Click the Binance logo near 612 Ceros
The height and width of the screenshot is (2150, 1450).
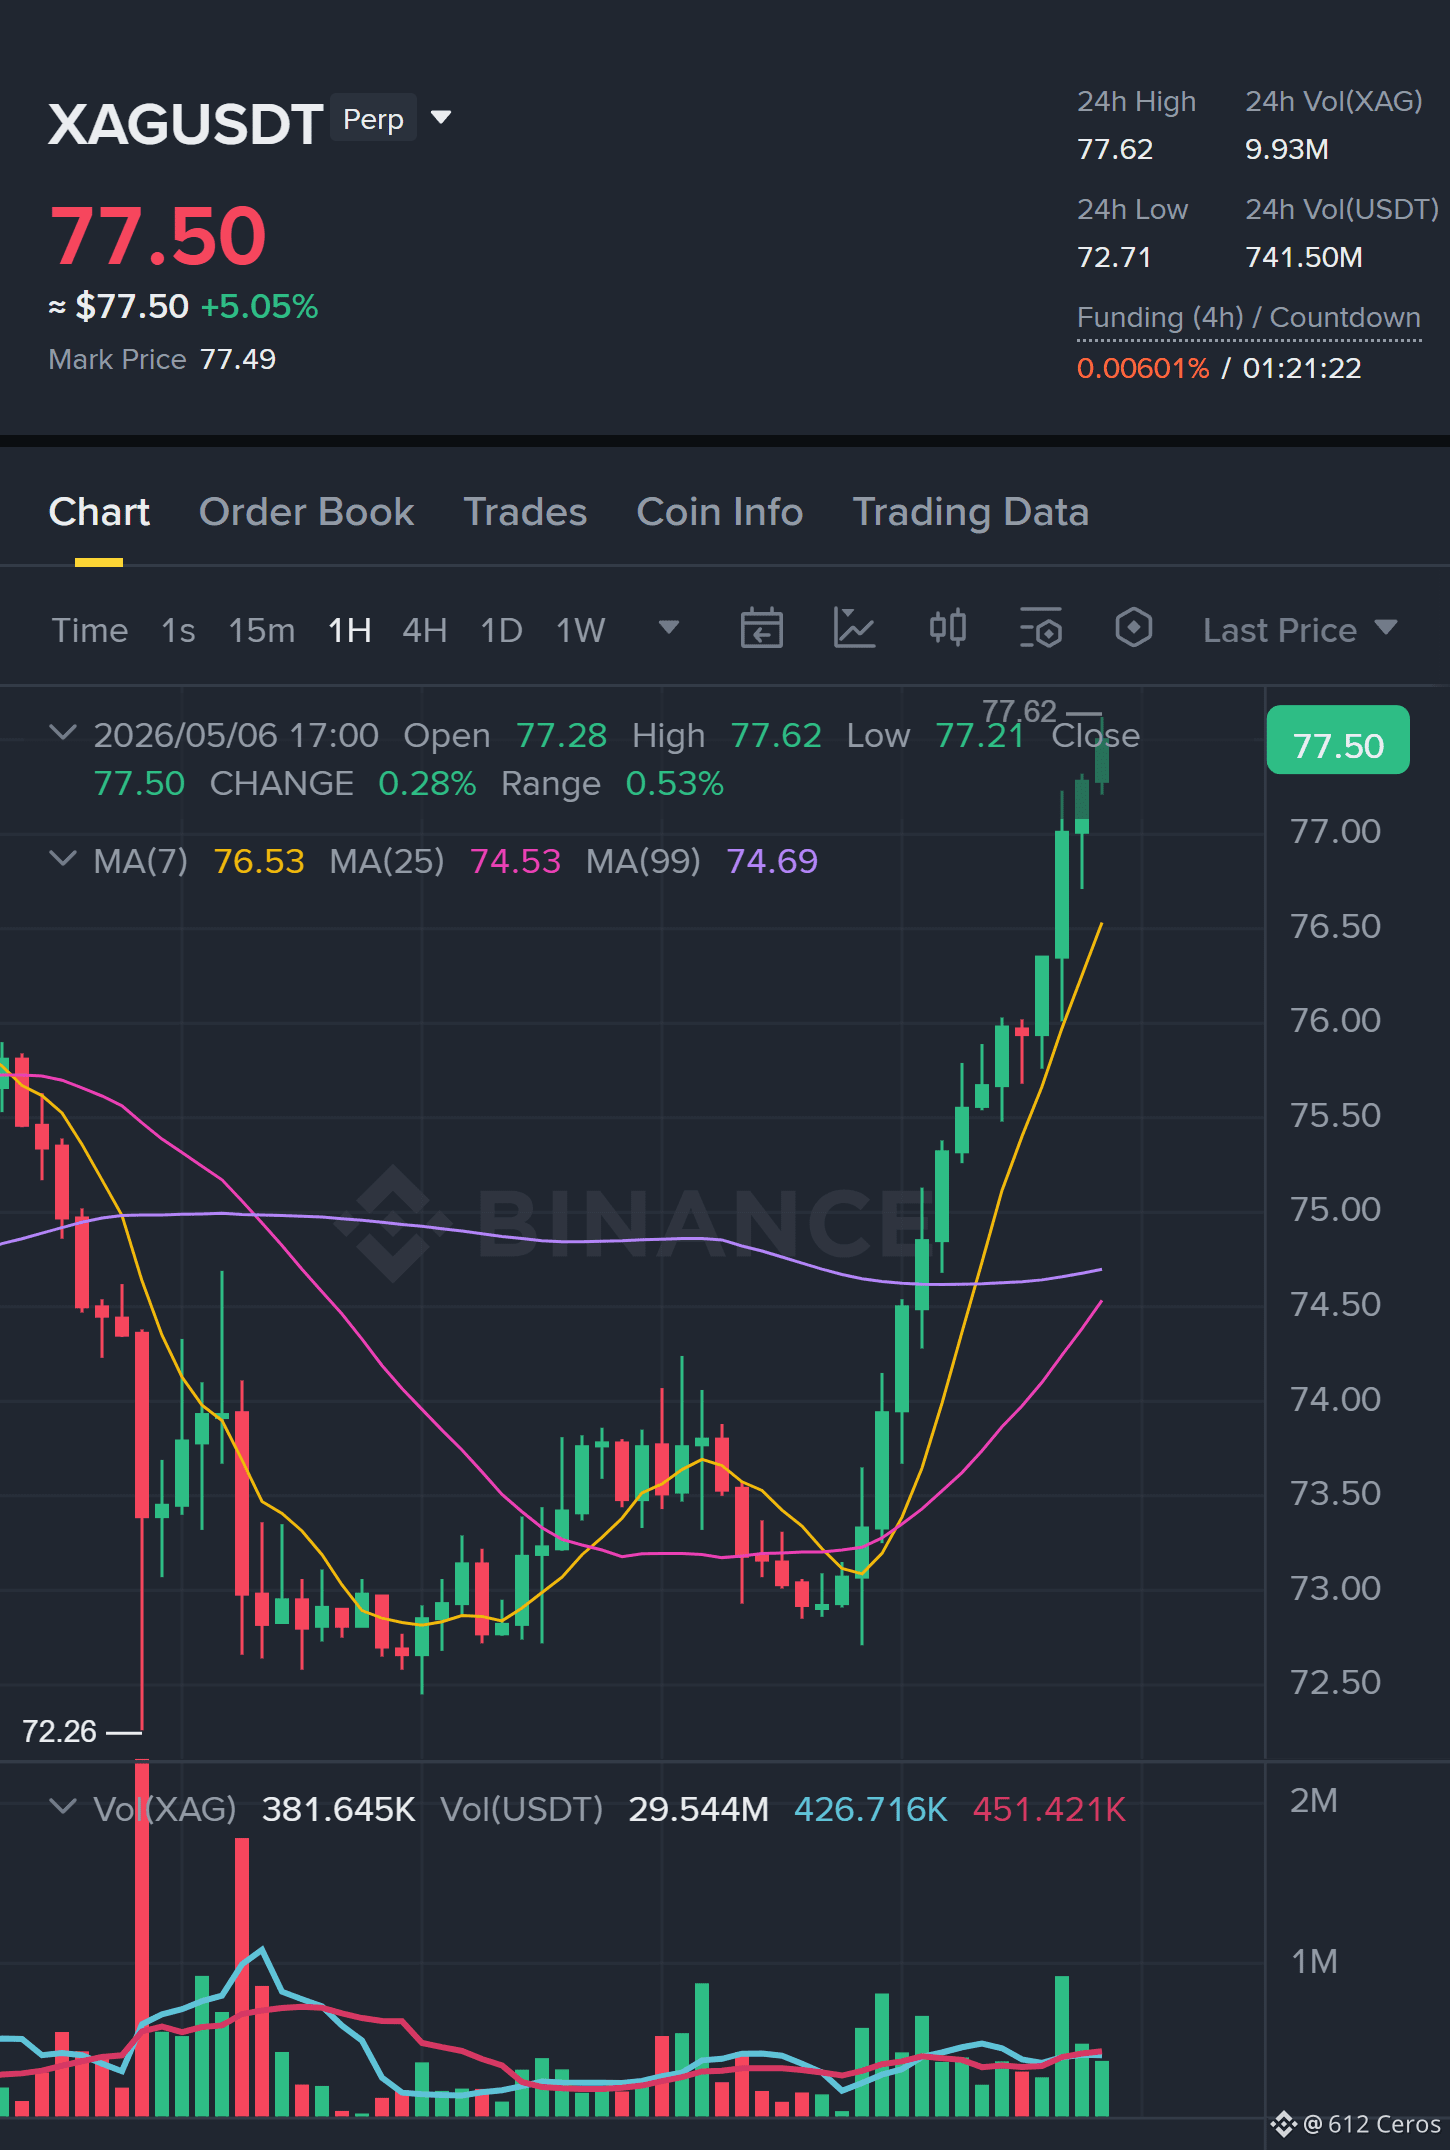[1284, 2124]
